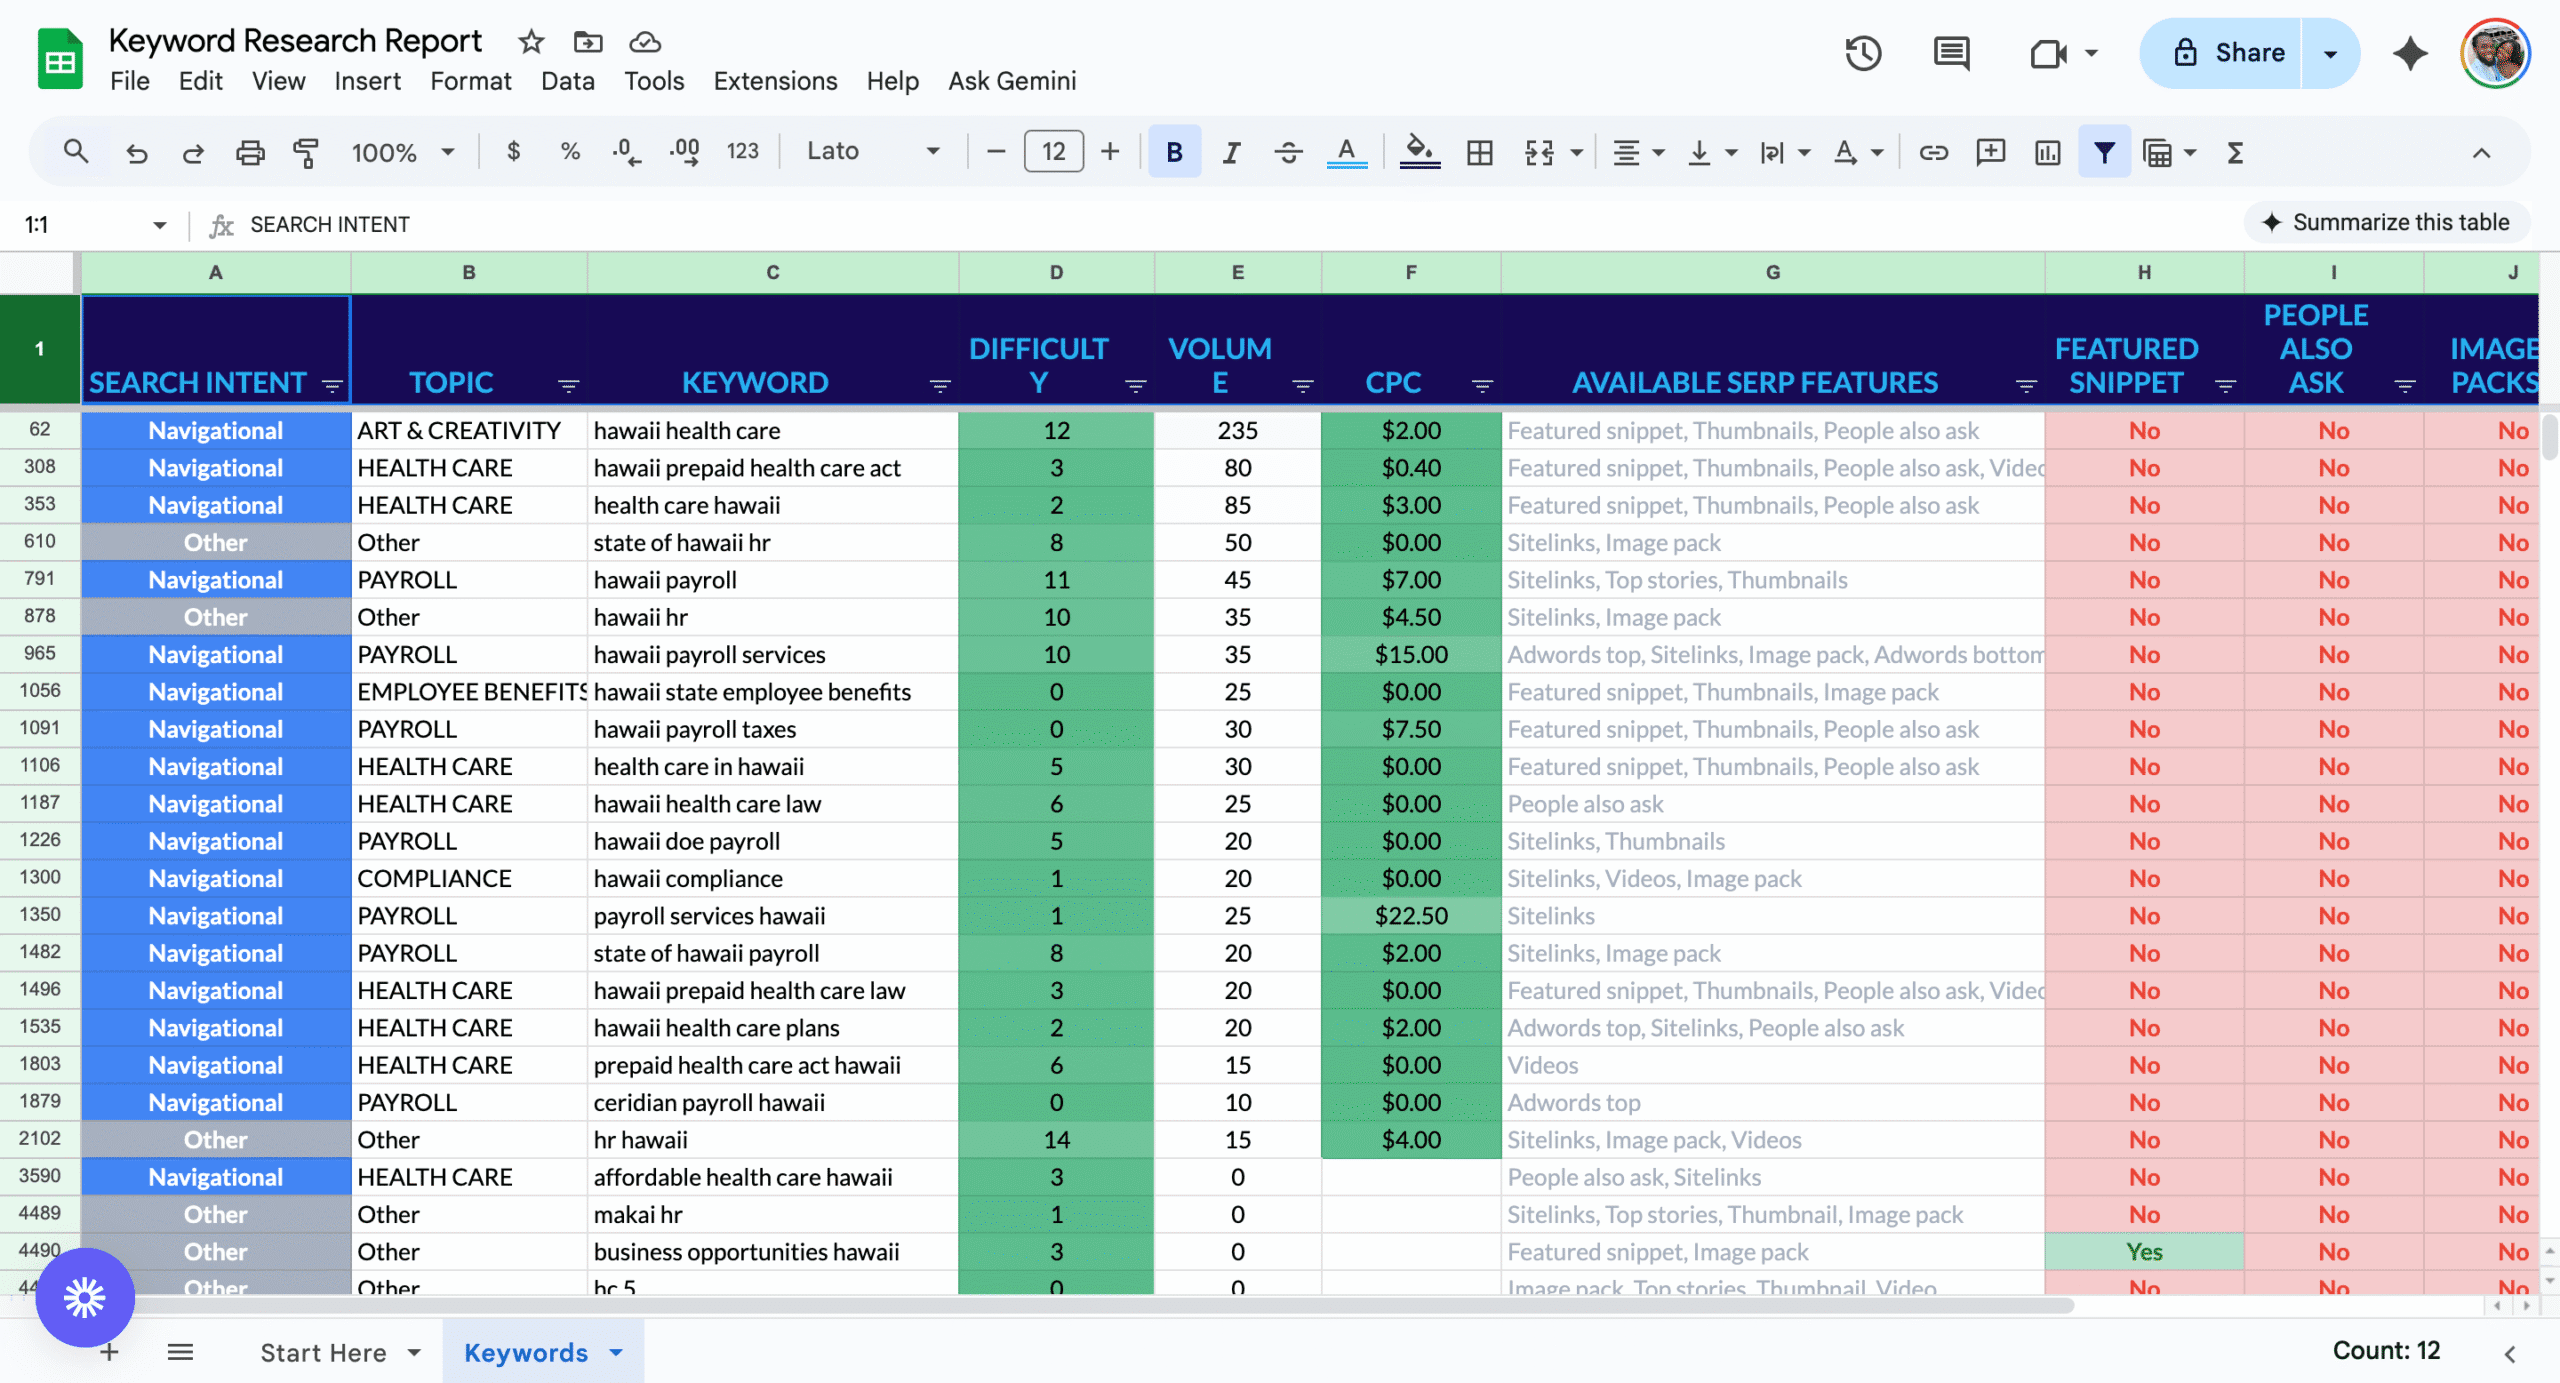Add a new sheet with the plus button
This screenshot has height=1383, width=2560.
(108, 1352)
